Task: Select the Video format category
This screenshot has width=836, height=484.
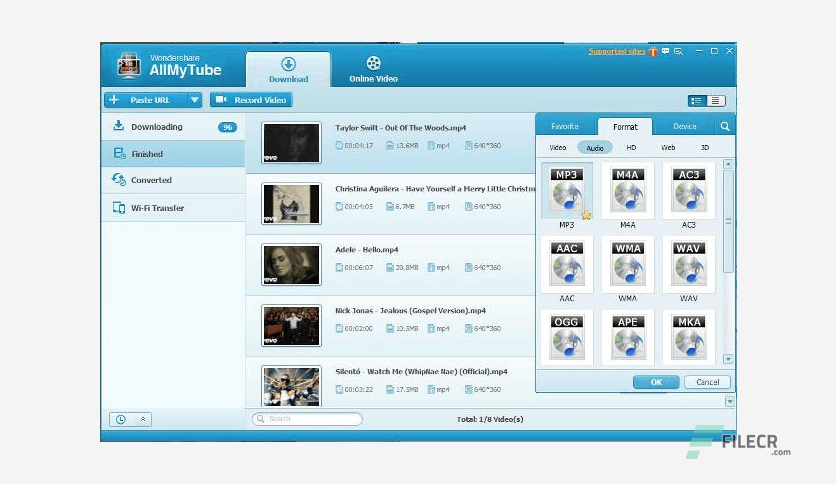Action: pyautogui.click(x=558, y=148)
